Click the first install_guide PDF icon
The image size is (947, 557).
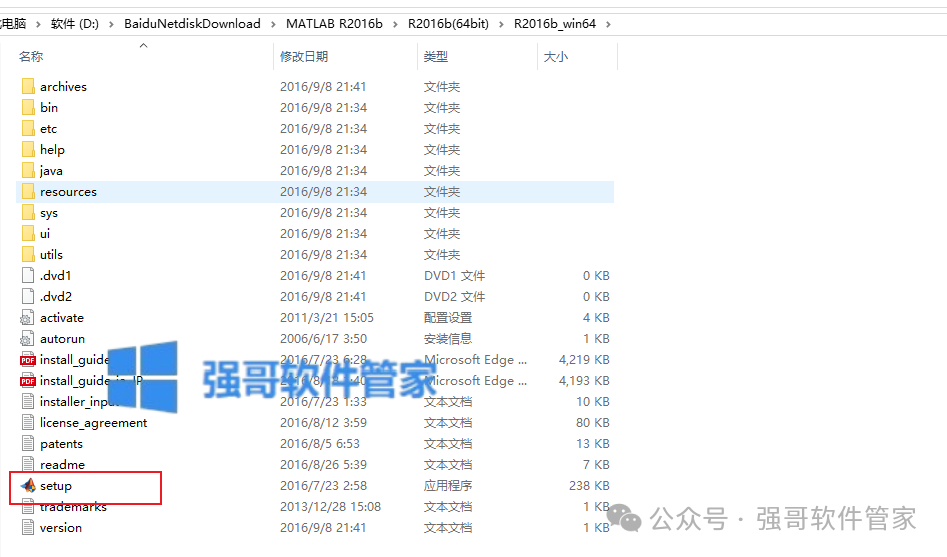point(28,359)
